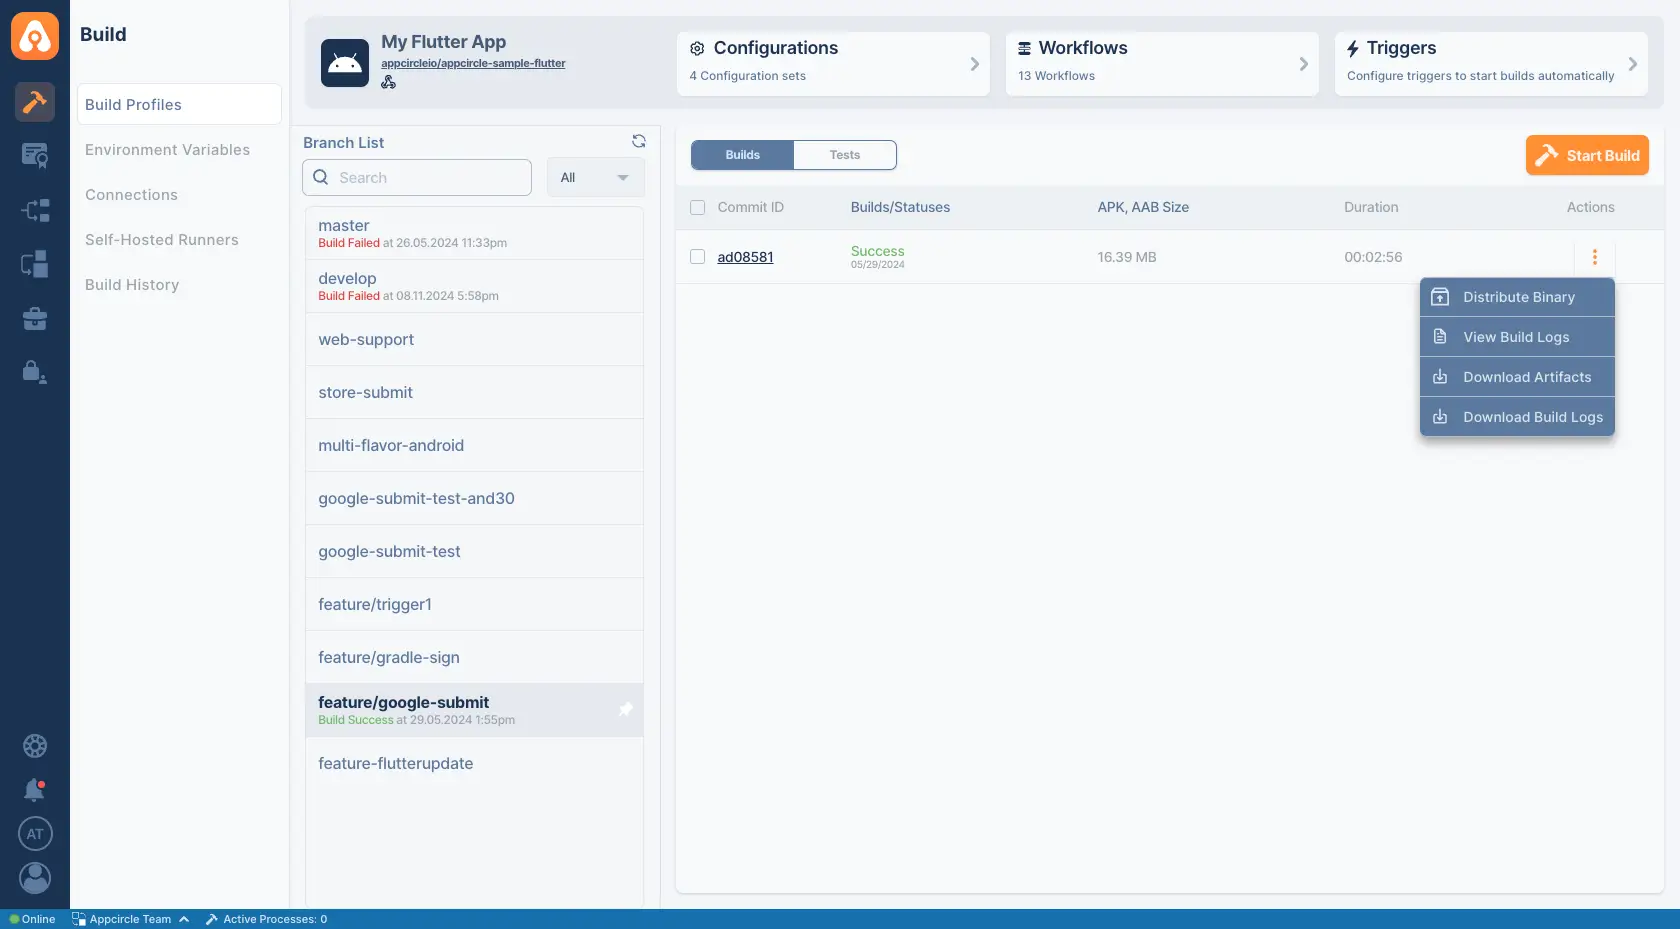The image size is (1680, 929).
Task: Select the multi-flavor-android branch
Action: pyautogui.click(x=474, y=445)
